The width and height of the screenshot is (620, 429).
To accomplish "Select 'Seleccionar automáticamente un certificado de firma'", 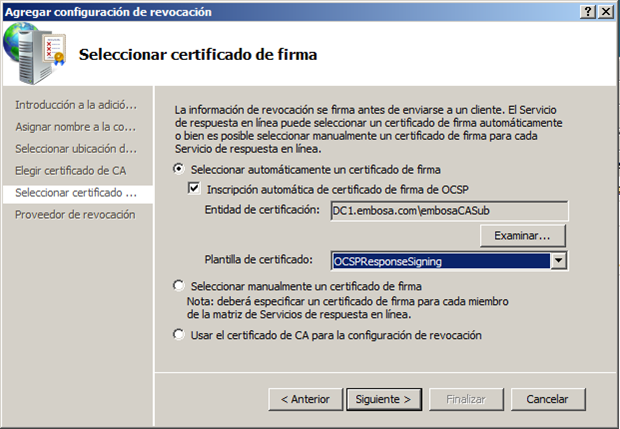I will pyautogui.click(x=180, y=169).
